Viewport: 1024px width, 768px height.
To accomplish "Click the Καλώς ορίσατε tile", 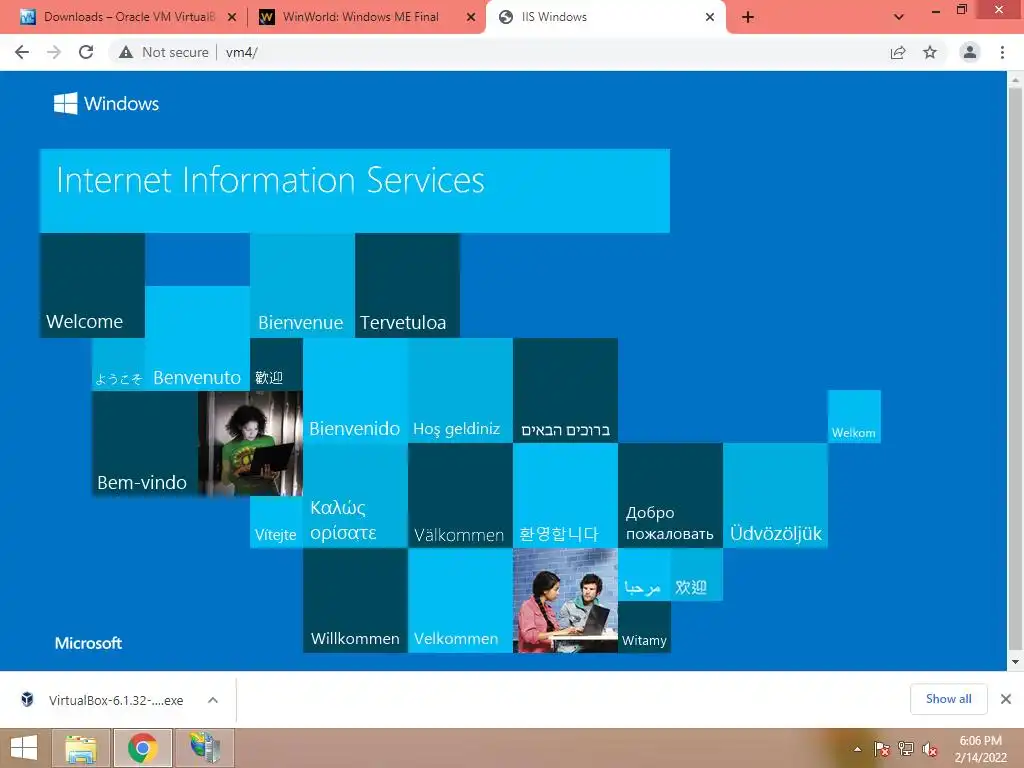I will [355, 496].
